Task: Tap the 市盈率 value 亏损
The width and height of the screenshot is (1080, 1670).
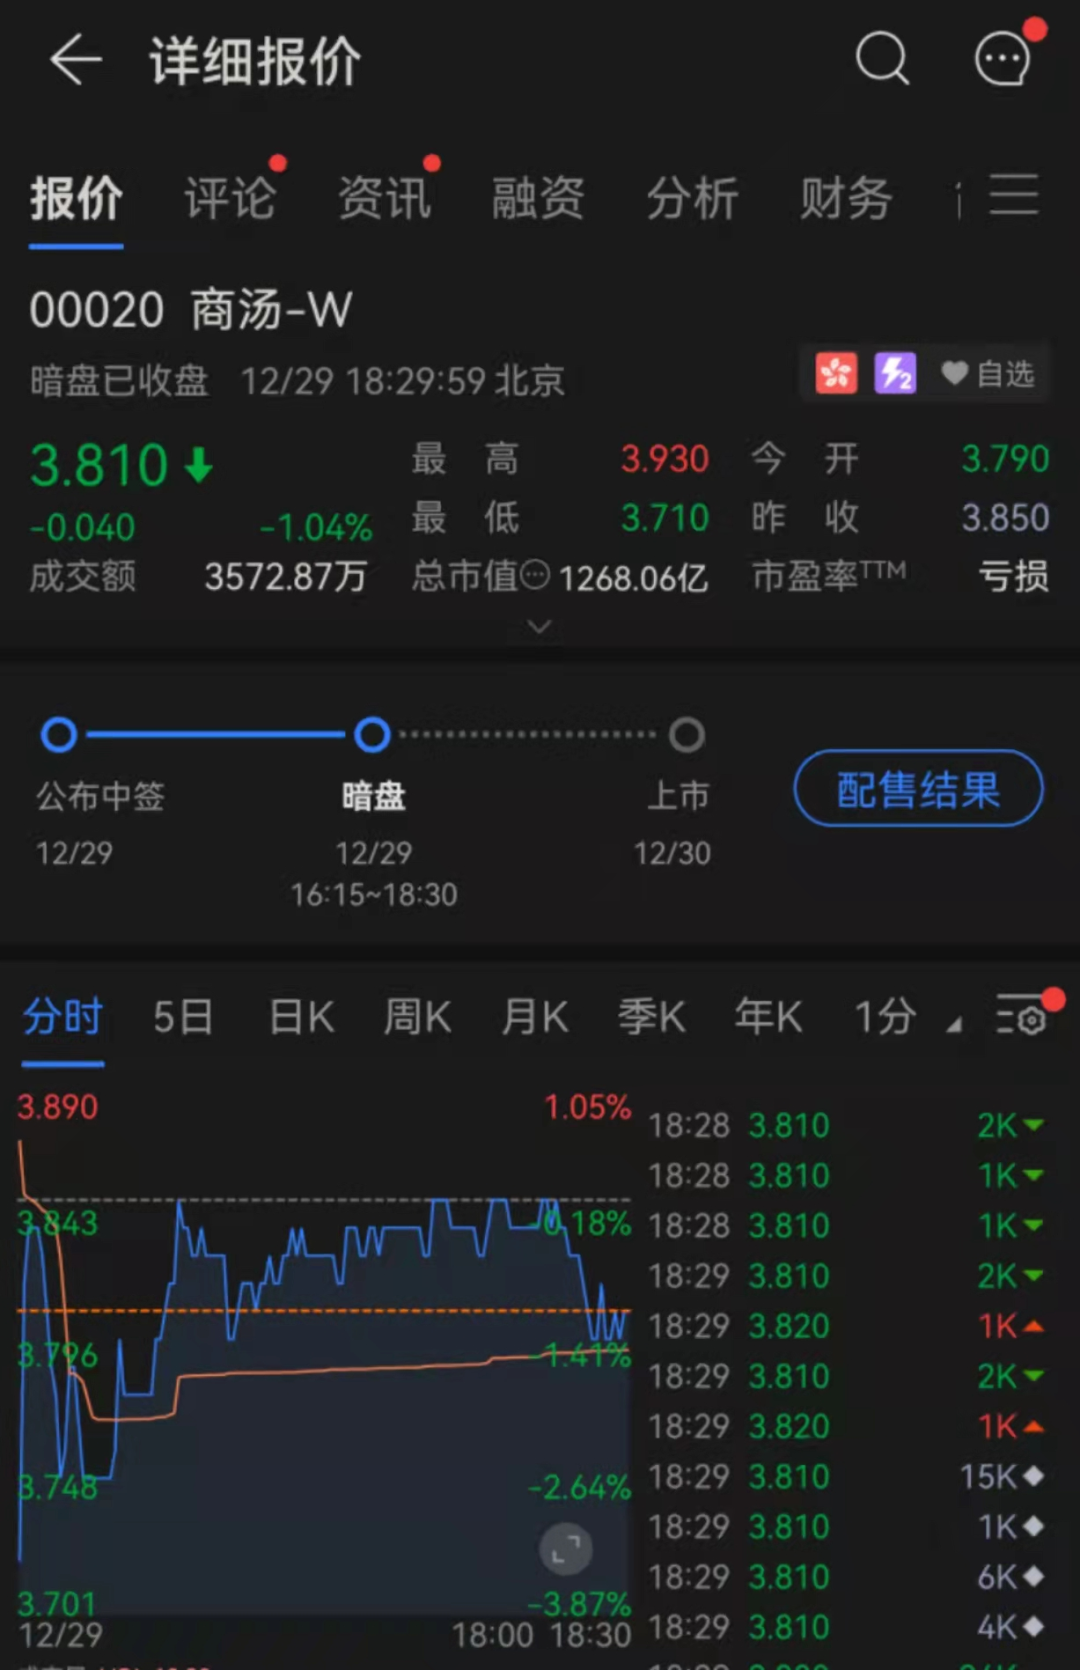Action: click(1013, 577)
